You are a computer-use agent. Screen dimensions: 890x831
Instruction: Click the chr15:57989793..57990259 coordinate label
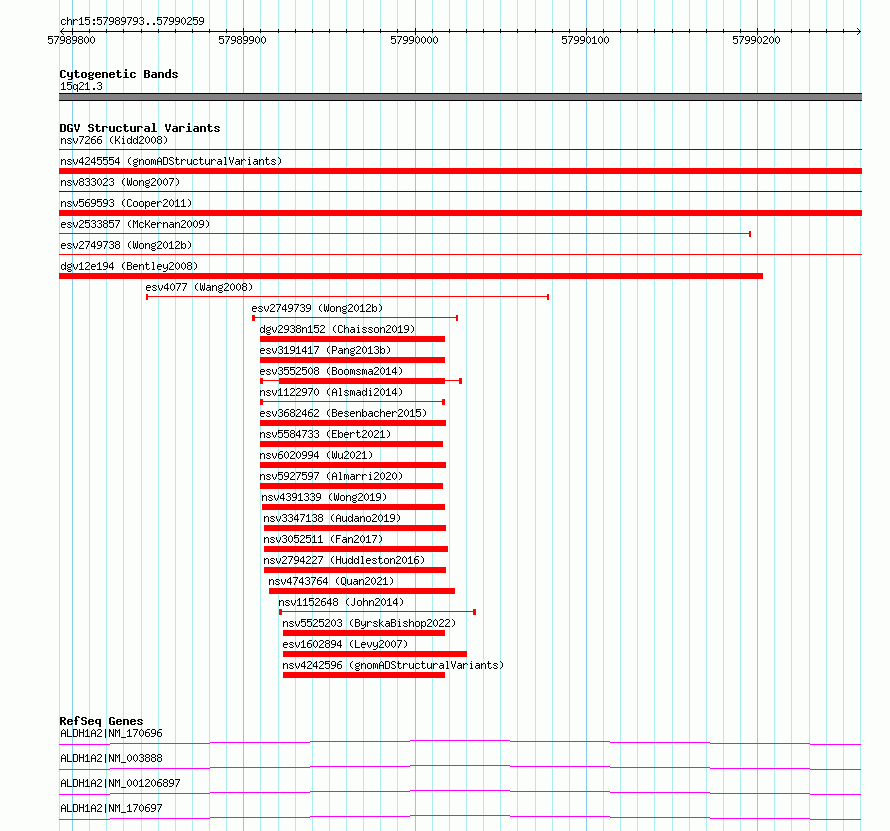pos(132,21)
